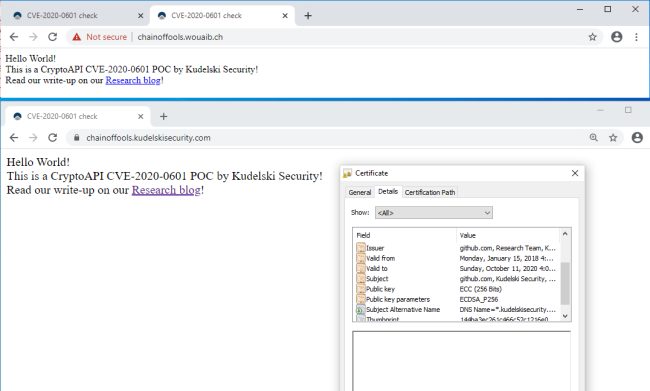This screenshot has width=650, height=391.
Task: Select the Valid from field row
Action: pyautogui.click(x=457, y=258)
